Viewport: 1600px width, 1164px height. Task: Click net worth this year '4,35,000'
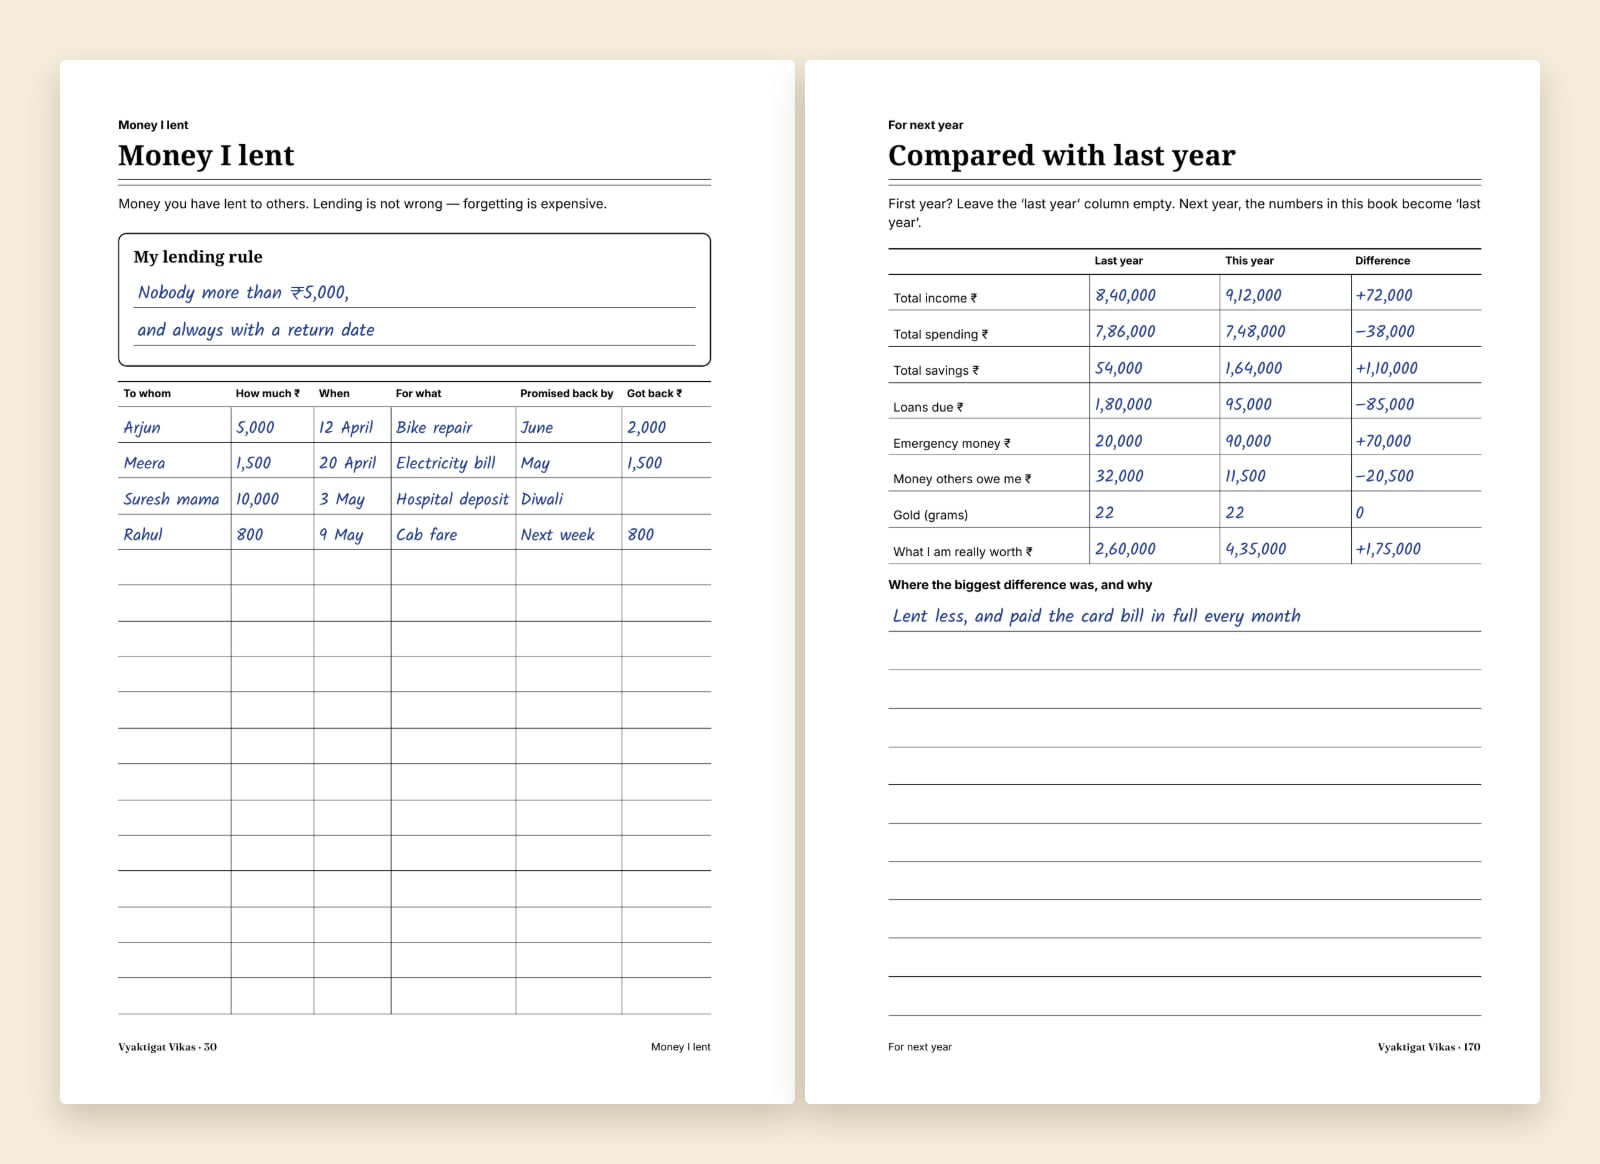[1255, 549]
